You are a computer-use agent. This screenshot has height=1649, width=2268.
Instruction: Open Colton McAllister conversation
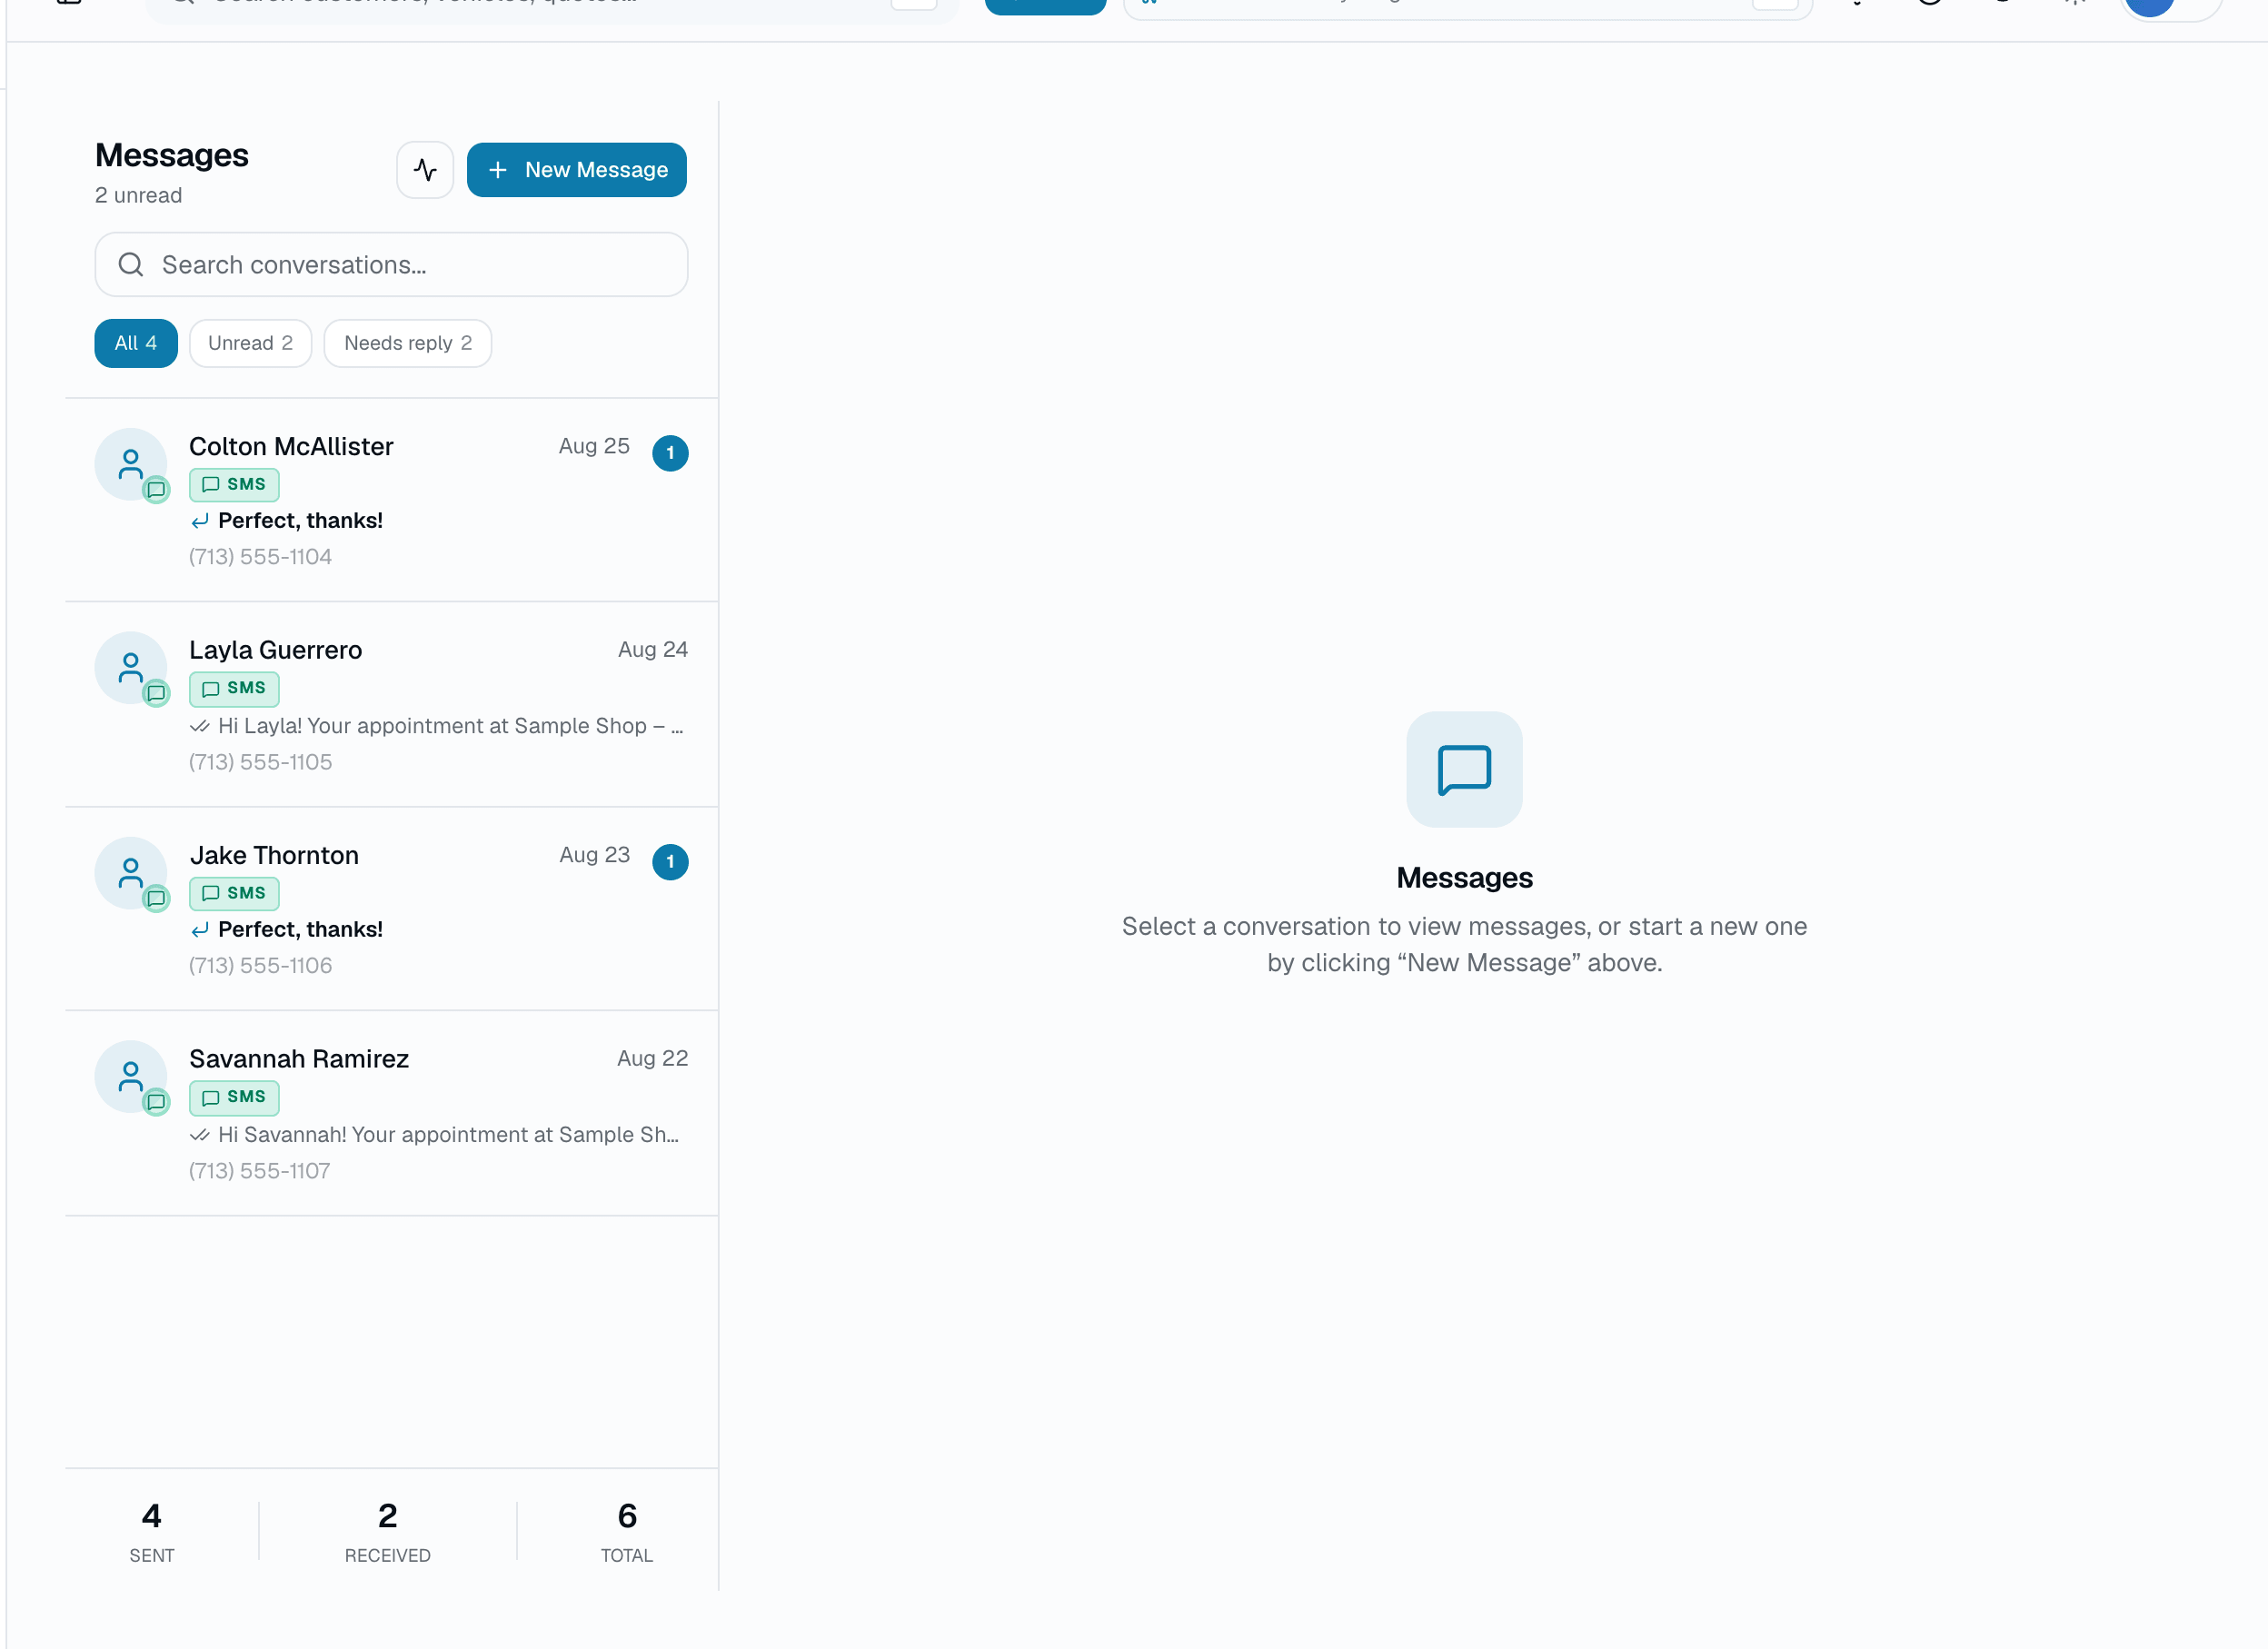[x=391, y=500]
